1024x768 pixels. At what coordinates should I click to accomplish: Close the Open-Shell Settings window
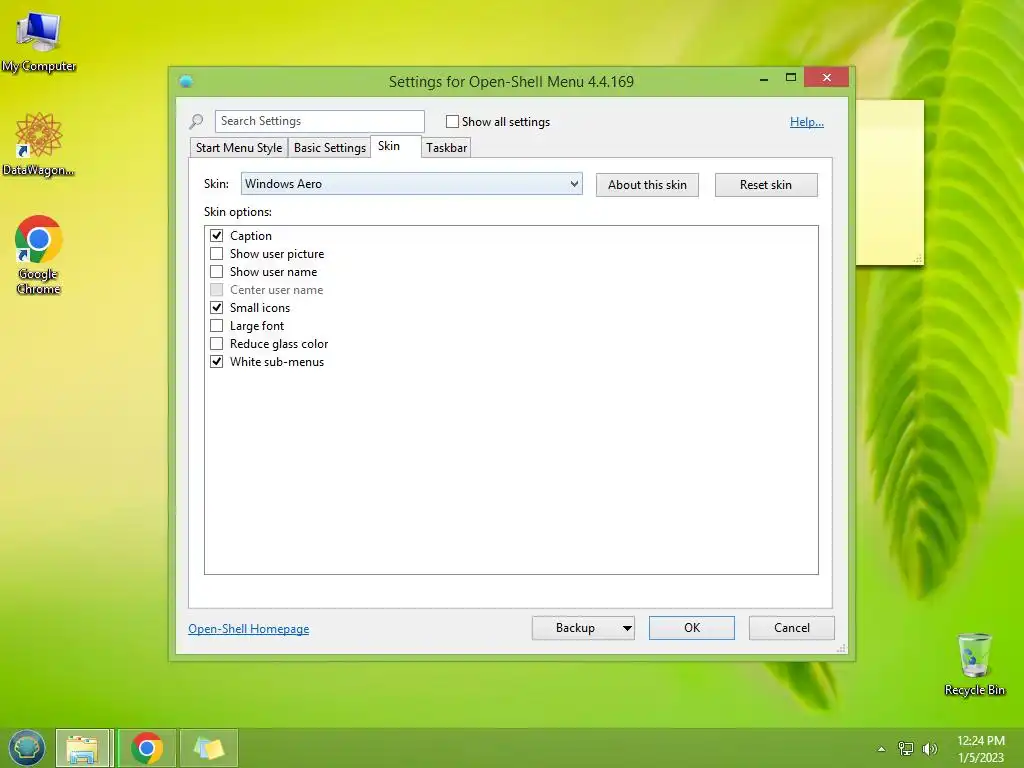pos(827,77)
